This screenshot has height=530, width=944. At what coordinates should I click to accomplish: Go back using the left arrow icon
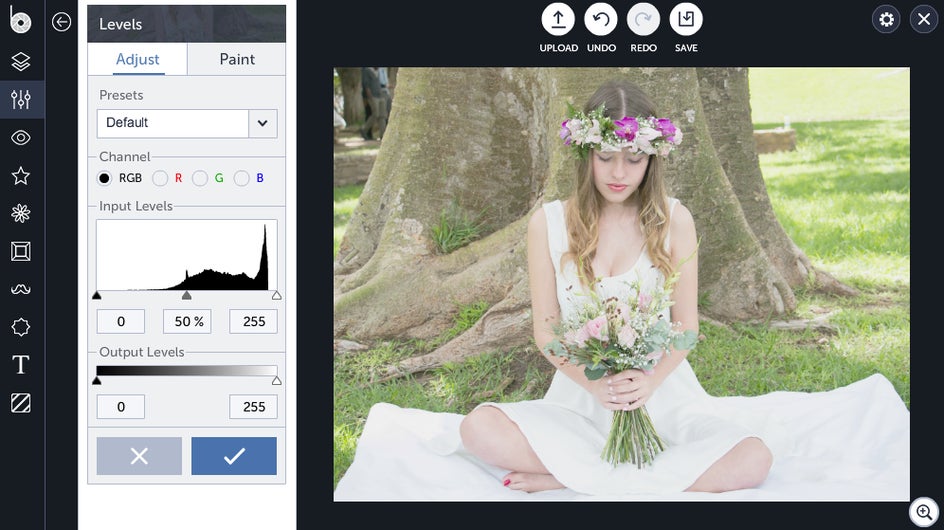[61, 22]
